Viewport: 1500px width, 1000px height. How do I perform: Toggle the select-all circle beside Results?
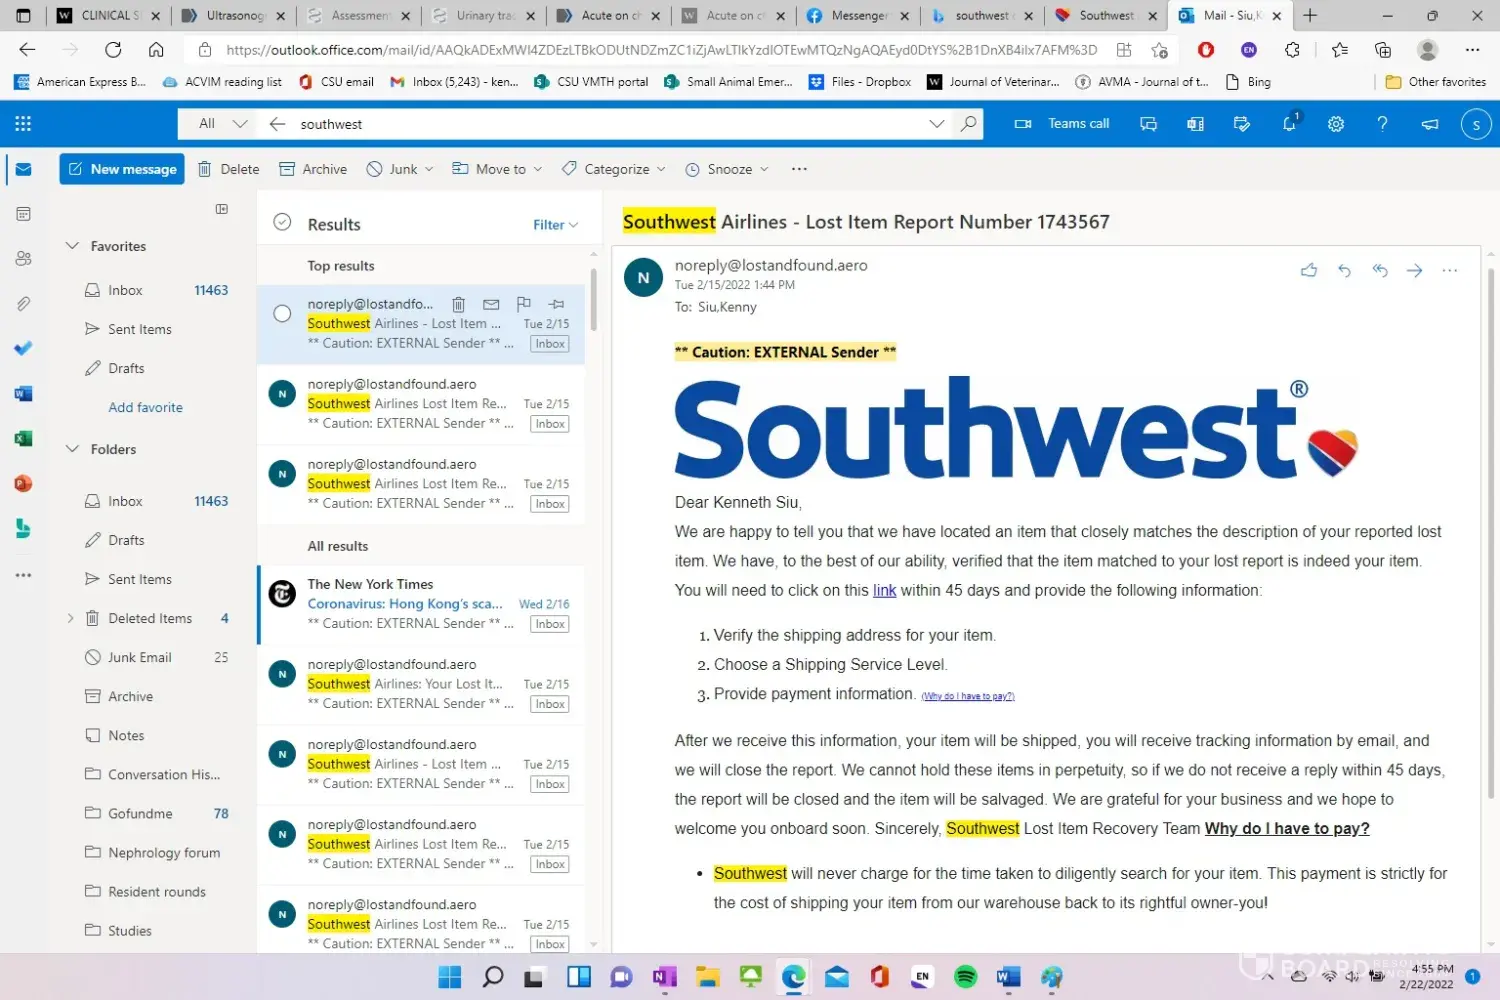coord(282,223)
